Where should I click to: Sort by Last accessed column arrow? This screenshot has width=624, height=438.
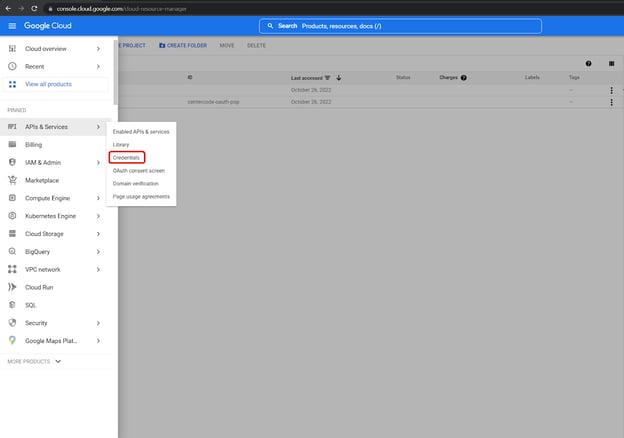pos(339,77)
